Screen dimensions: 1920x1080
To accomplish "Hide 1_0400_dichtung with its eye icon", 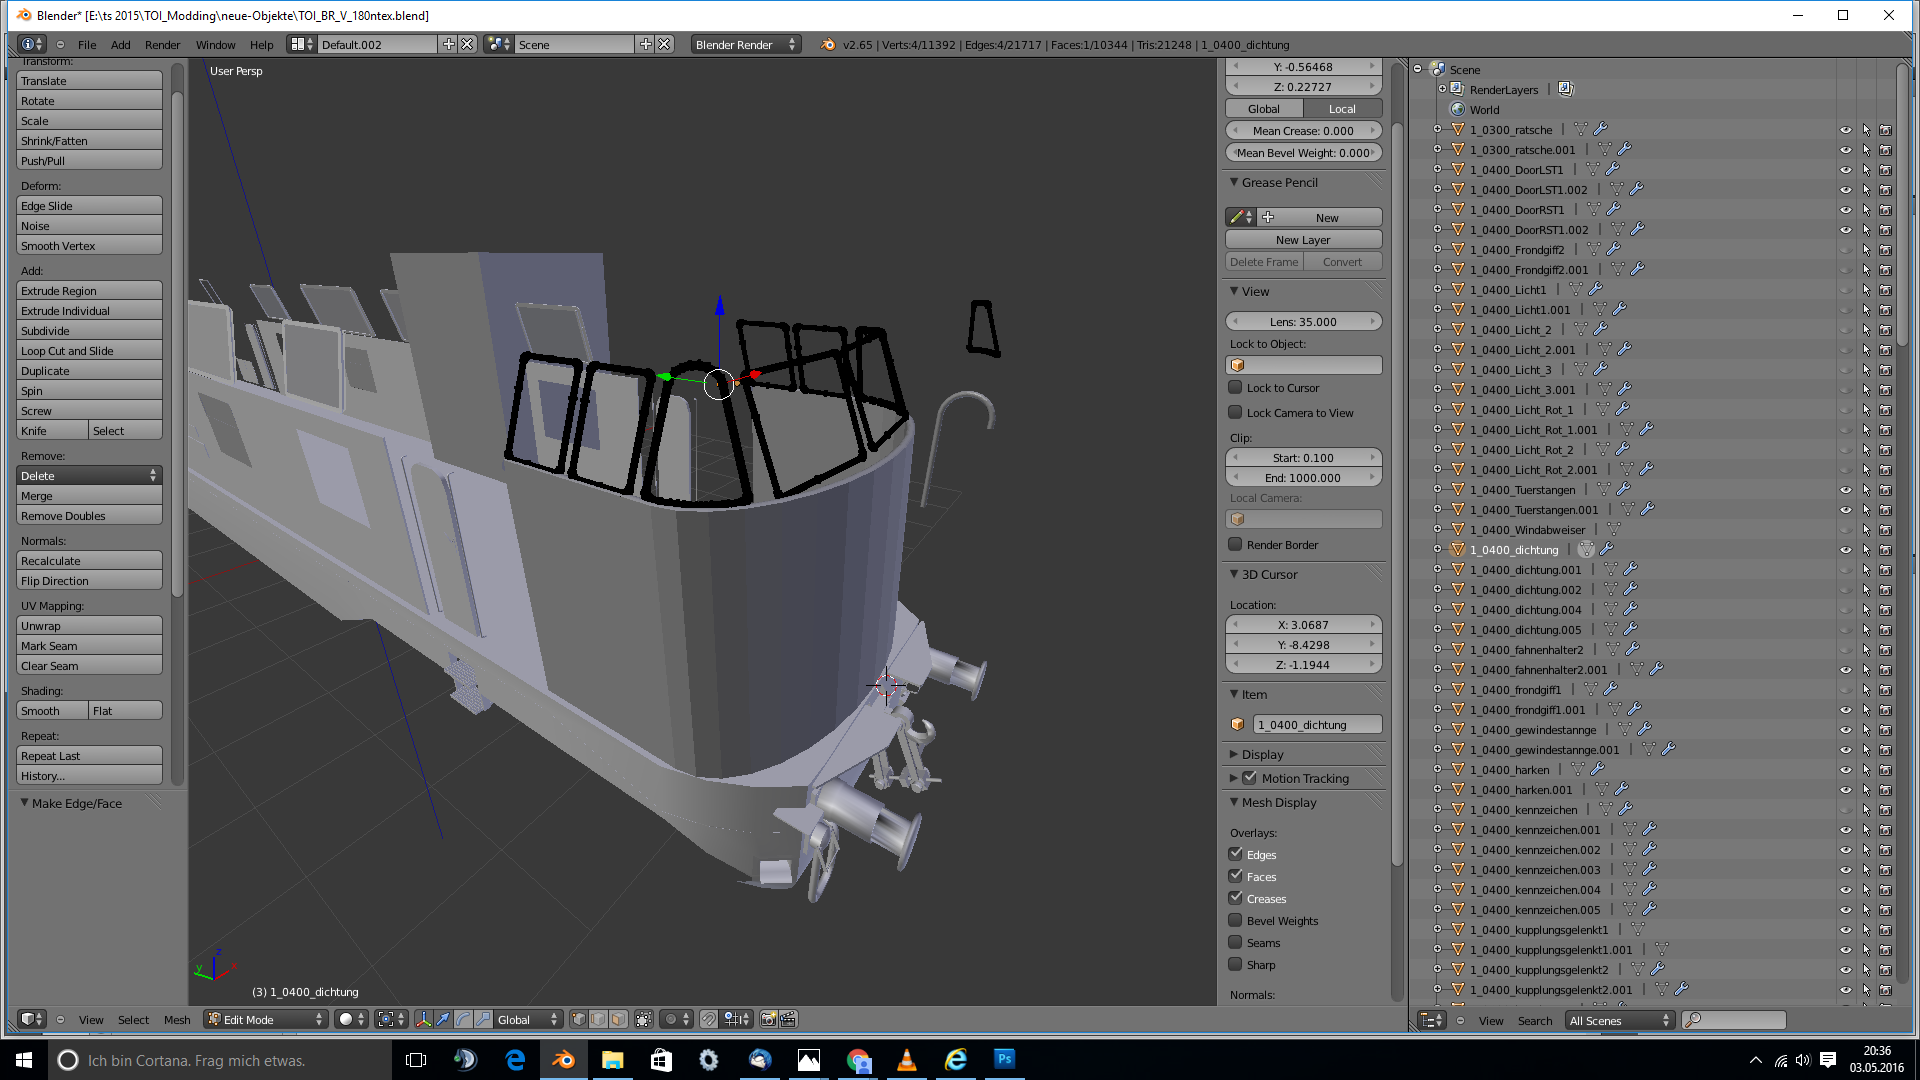I will [1845, 550].
